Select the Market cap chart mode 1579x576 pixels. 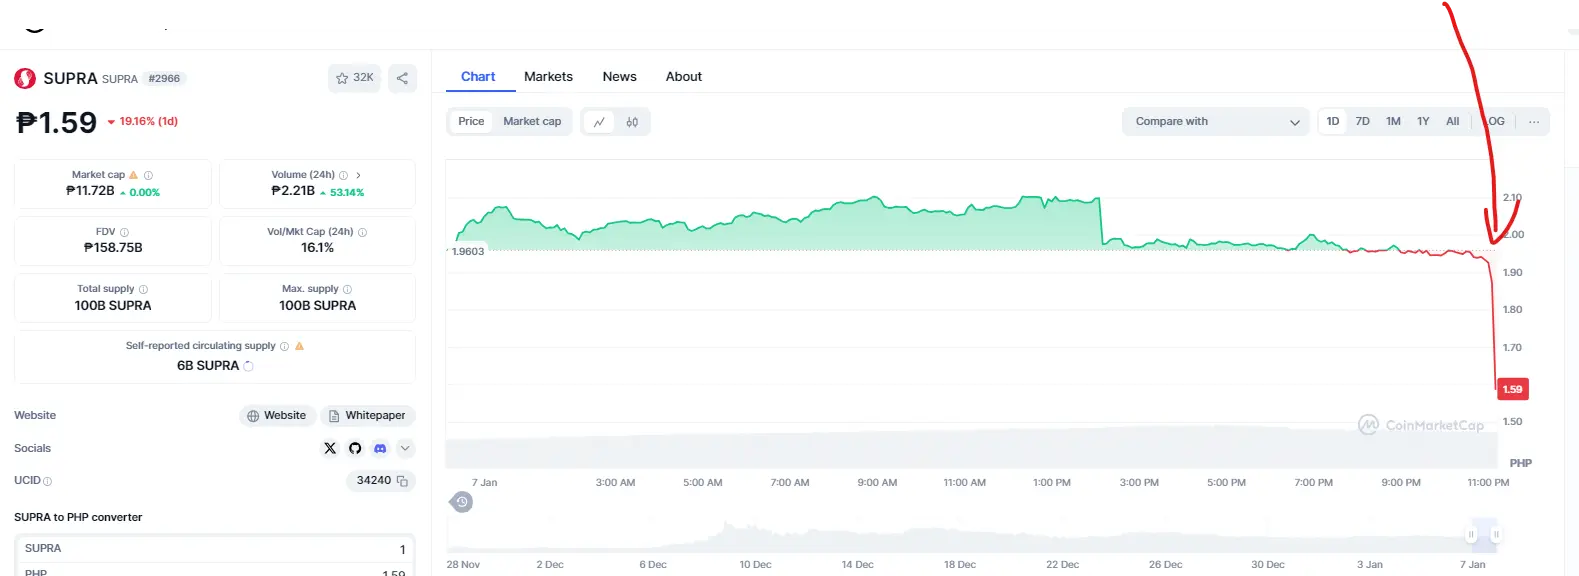pyautogui.click(x=532, y=122)
